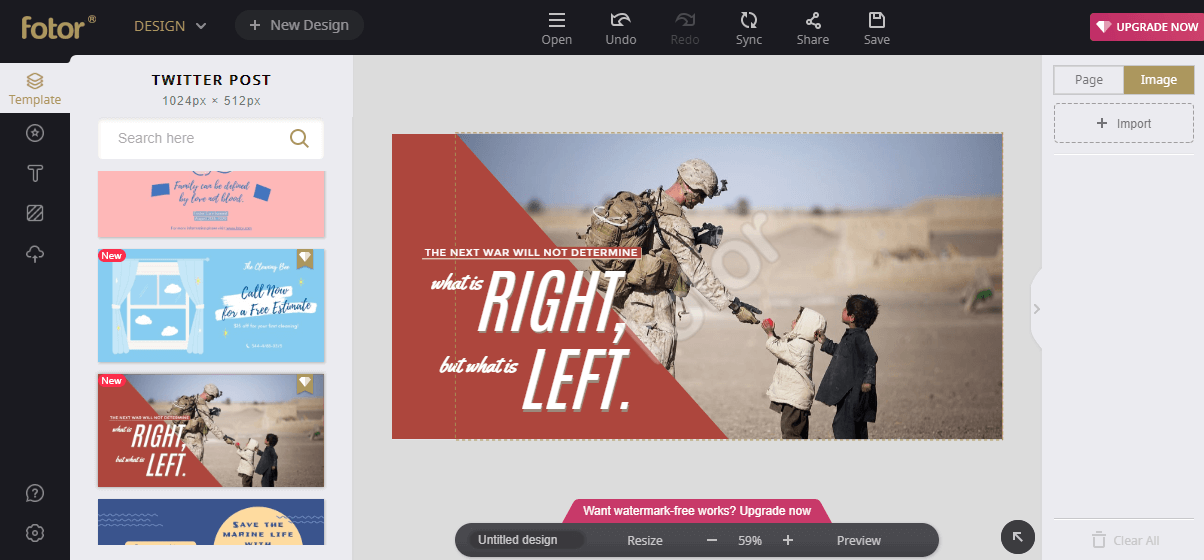Click the watermark-free Upgrade now banner

[x=697, y=510]
